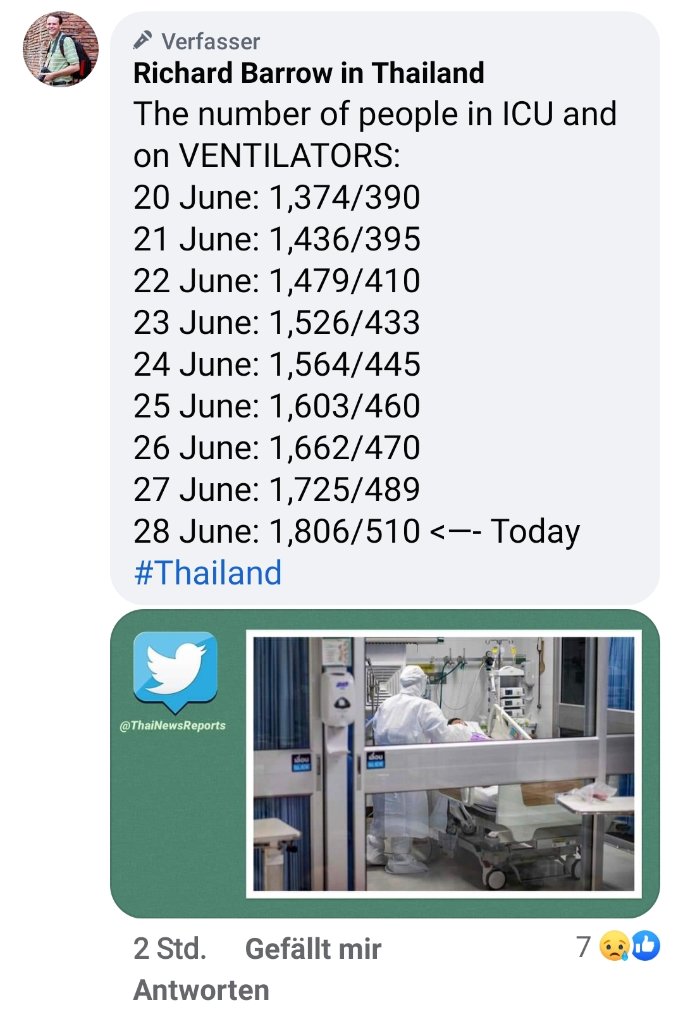Click the 26 June 1,662/470 line
Viewport: 683px width, 1024px height.
pyautogui.click(x=277, y=448)
